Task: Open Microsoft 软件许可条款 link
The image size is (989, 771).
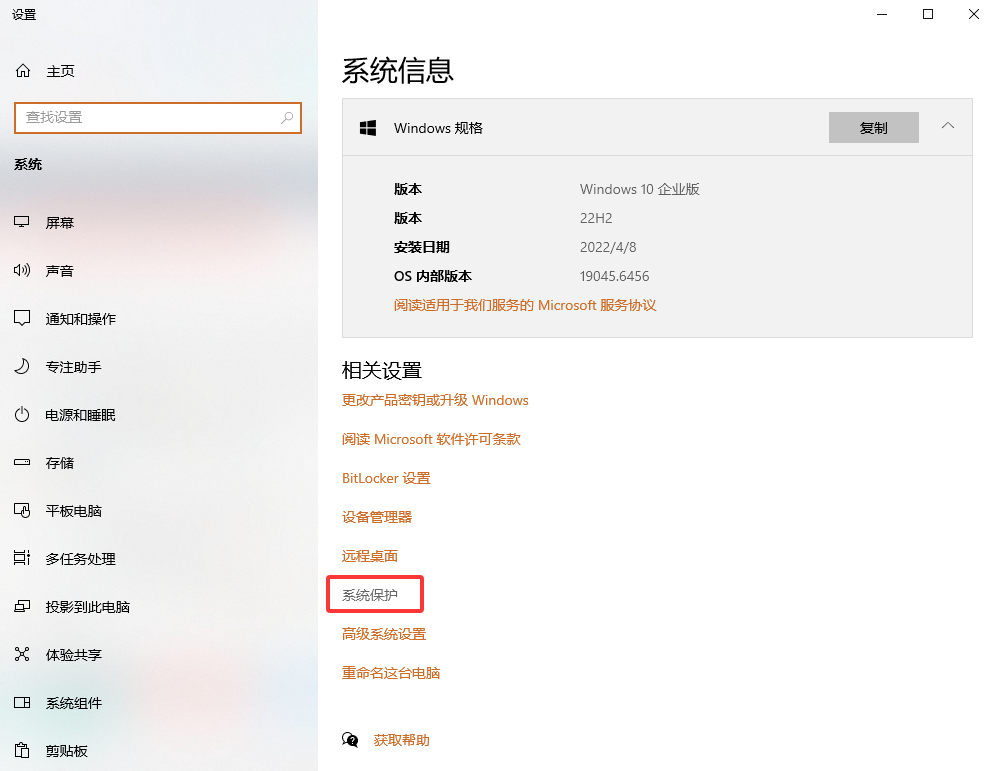Action: [x=431, y=439]
